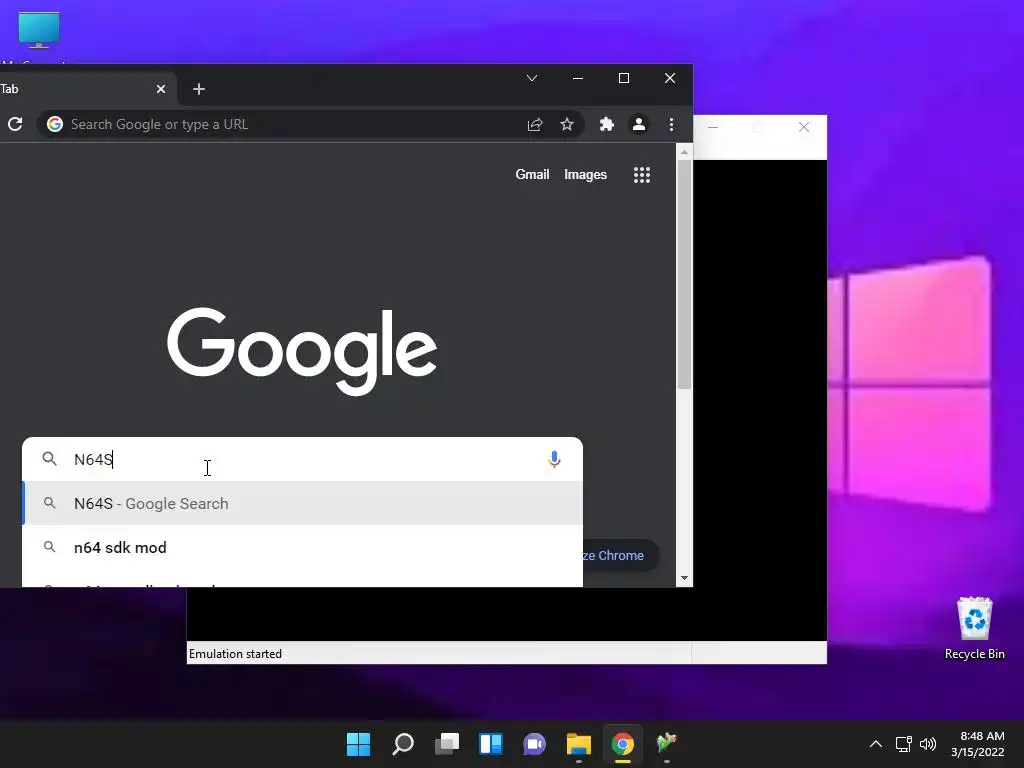Click the Chrome page vertical scrollbar thumb
Image resolution: width=1024 pixels, height=768 pixels.
pyautogui.click(x=684, y=274)
